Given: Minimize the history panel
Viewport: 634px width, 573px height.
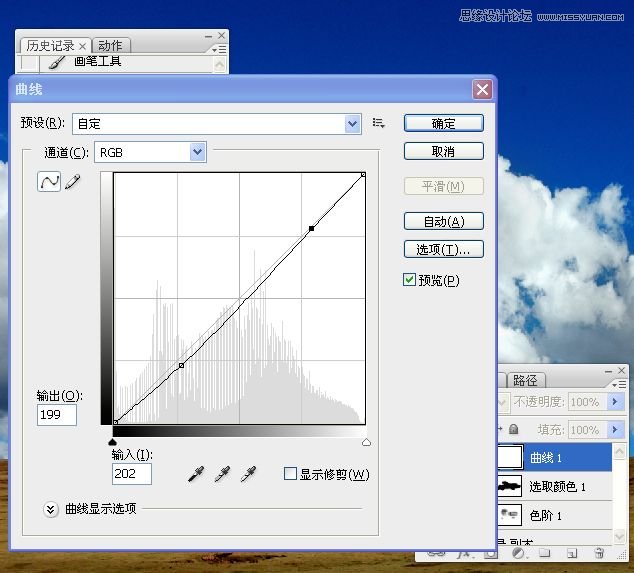Looking at the screenshot, I should (x=209, y=36).
